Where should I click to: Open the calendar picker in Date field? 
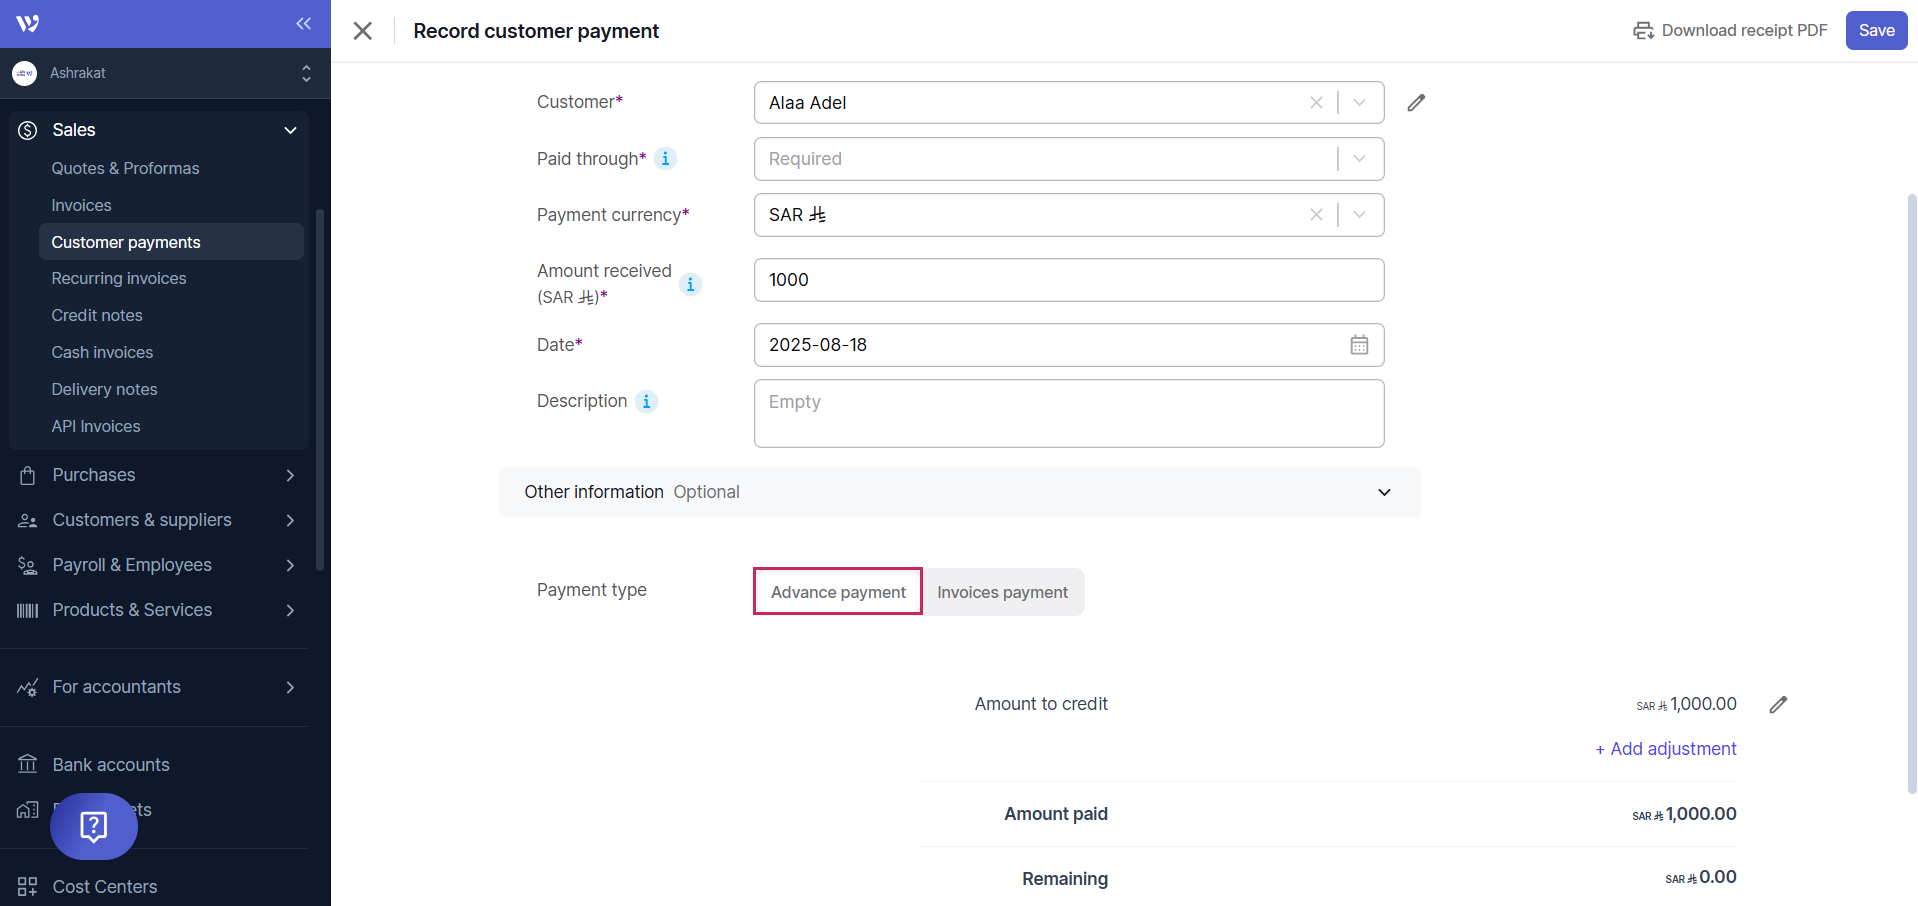1359,345
